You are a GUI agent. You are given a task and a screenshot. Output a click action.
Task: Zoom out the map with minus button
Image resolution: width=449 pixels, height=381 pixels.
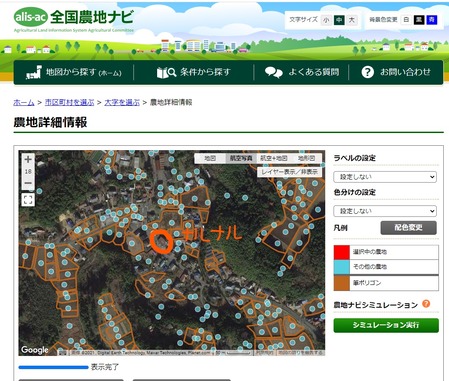click(x=28, y=183)
